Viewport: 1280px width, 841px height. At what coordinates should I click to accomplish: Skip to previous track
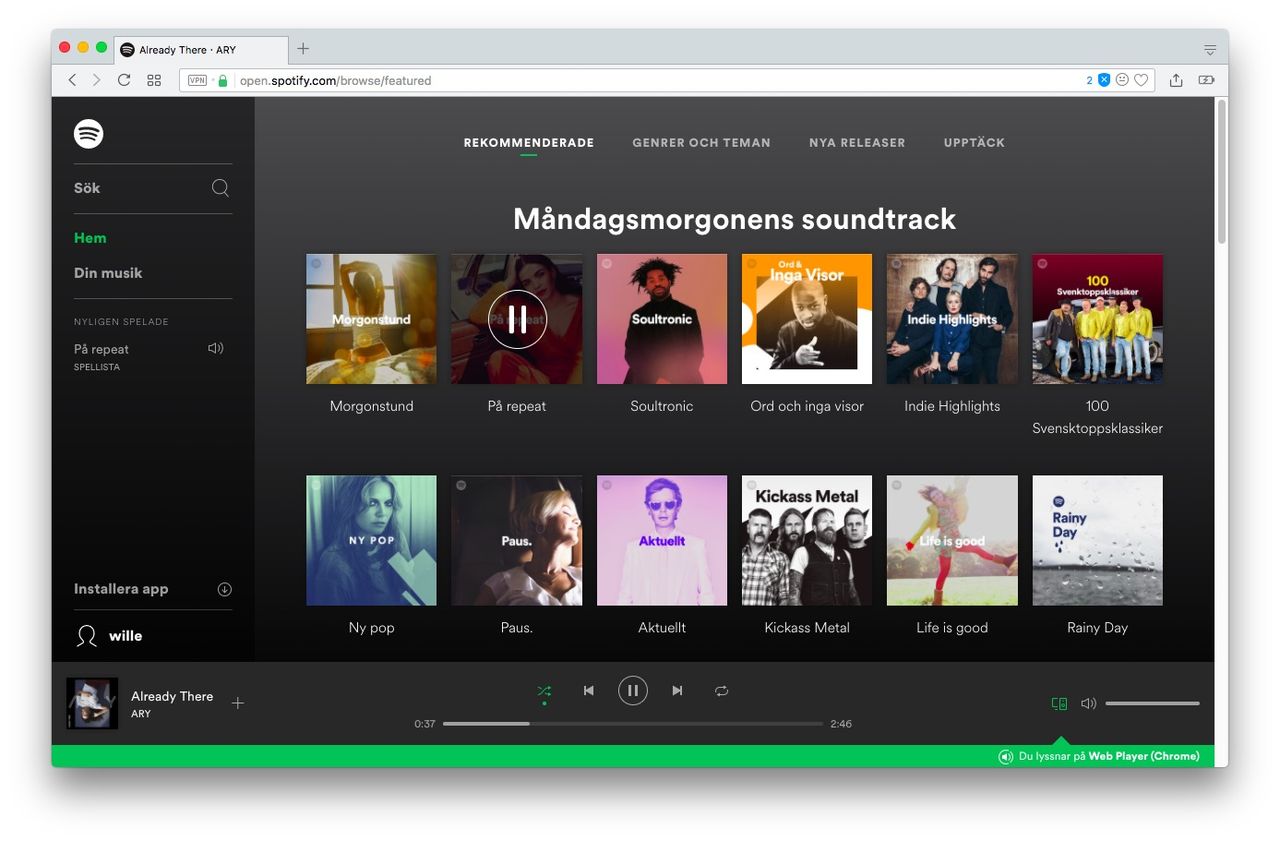click(589, 691)
